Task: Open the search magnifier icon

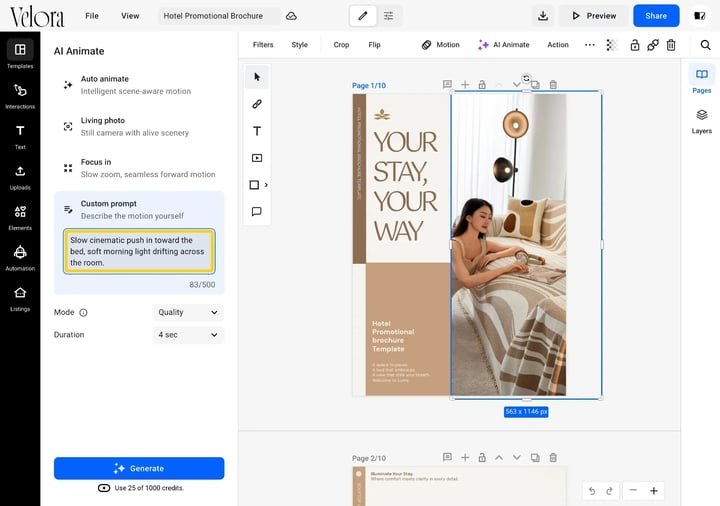Action: click(x=705, y=45)
